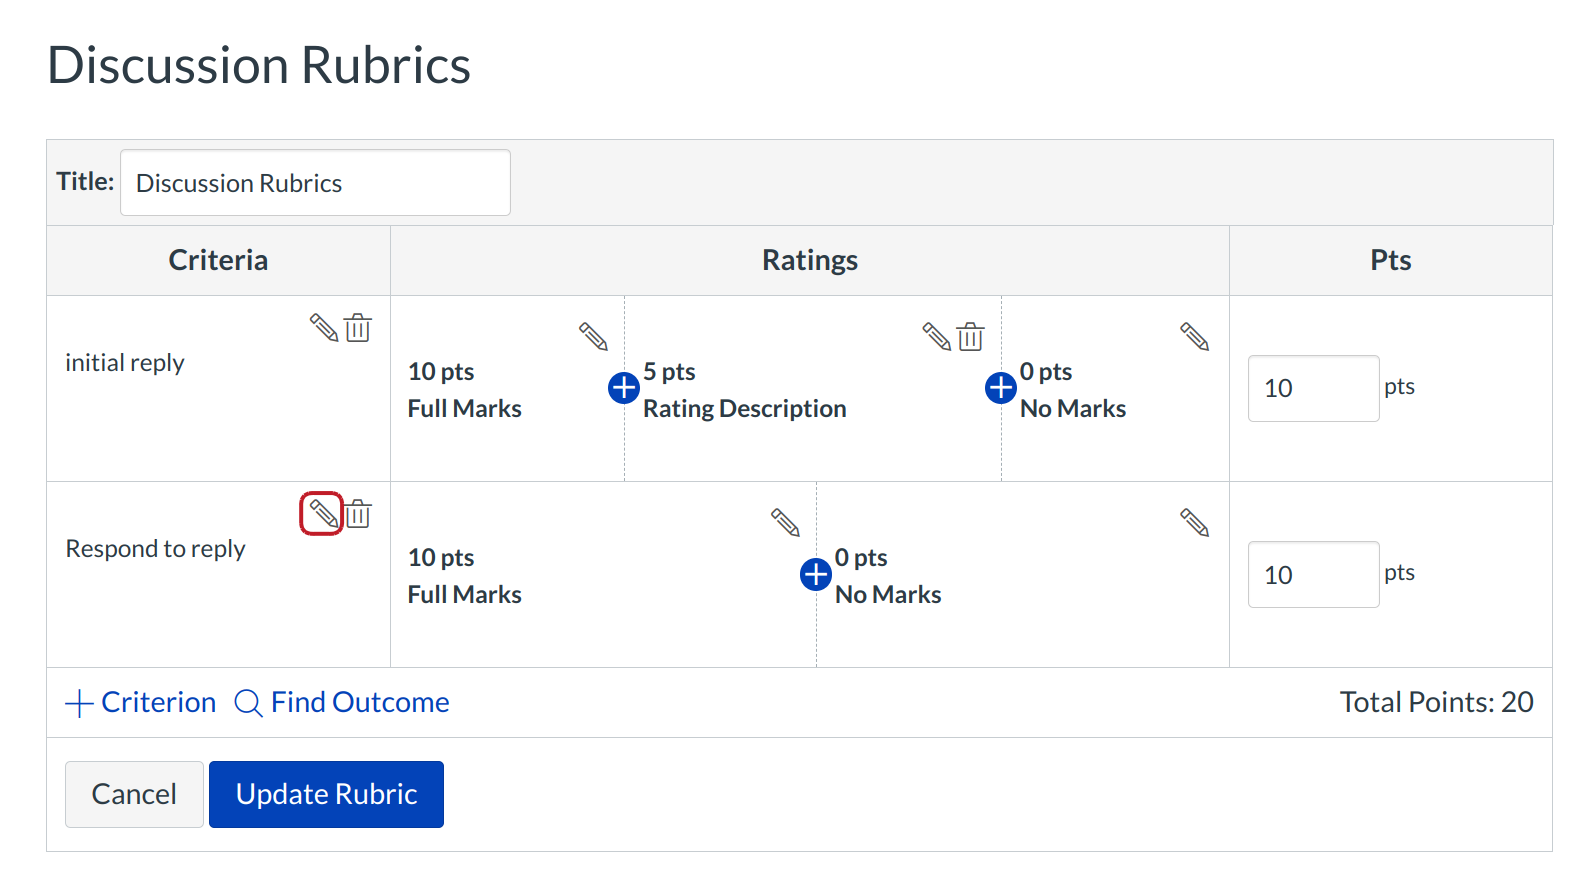
Task: Delete the 'Respond to reply' criterion
Action: pos(358,514)
